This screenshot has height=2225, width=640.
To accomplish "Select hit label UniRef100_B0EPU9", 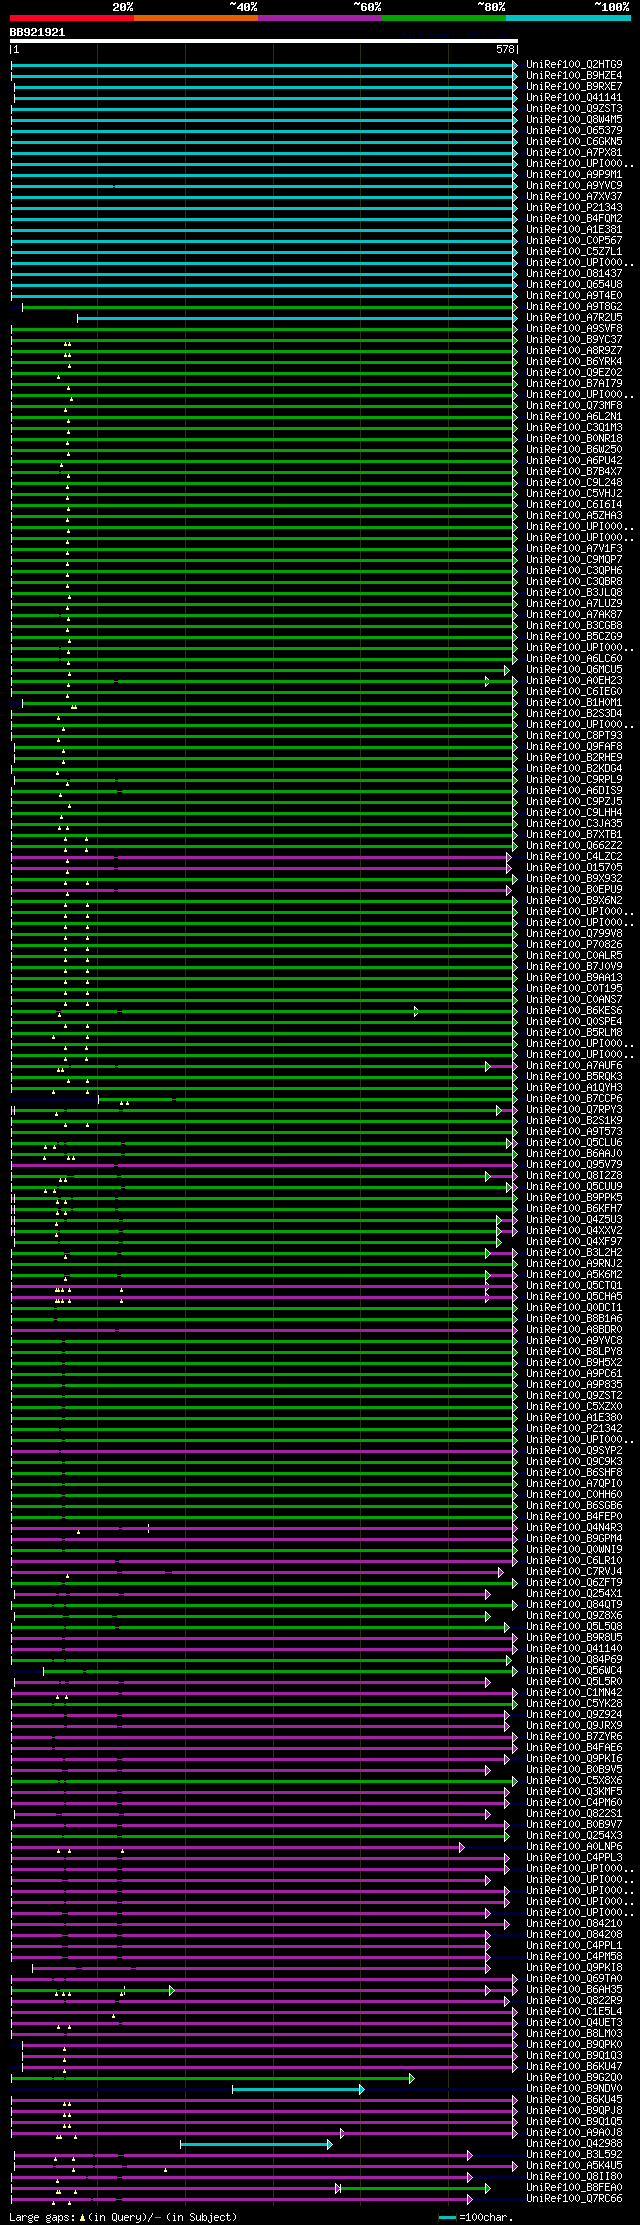I will pyautogui.click(x=574, y=890).
